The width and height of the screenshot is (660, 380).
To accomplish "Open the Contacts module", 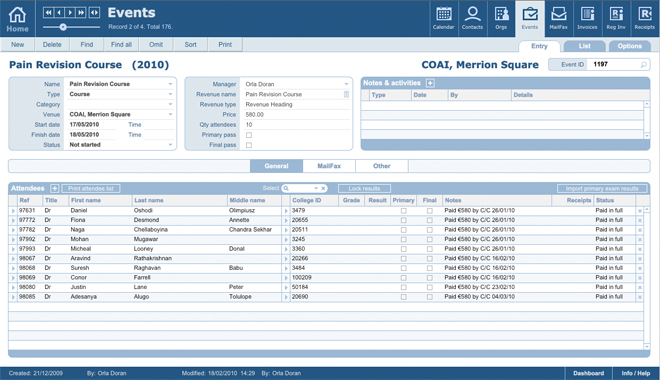I will click(472, 18).
